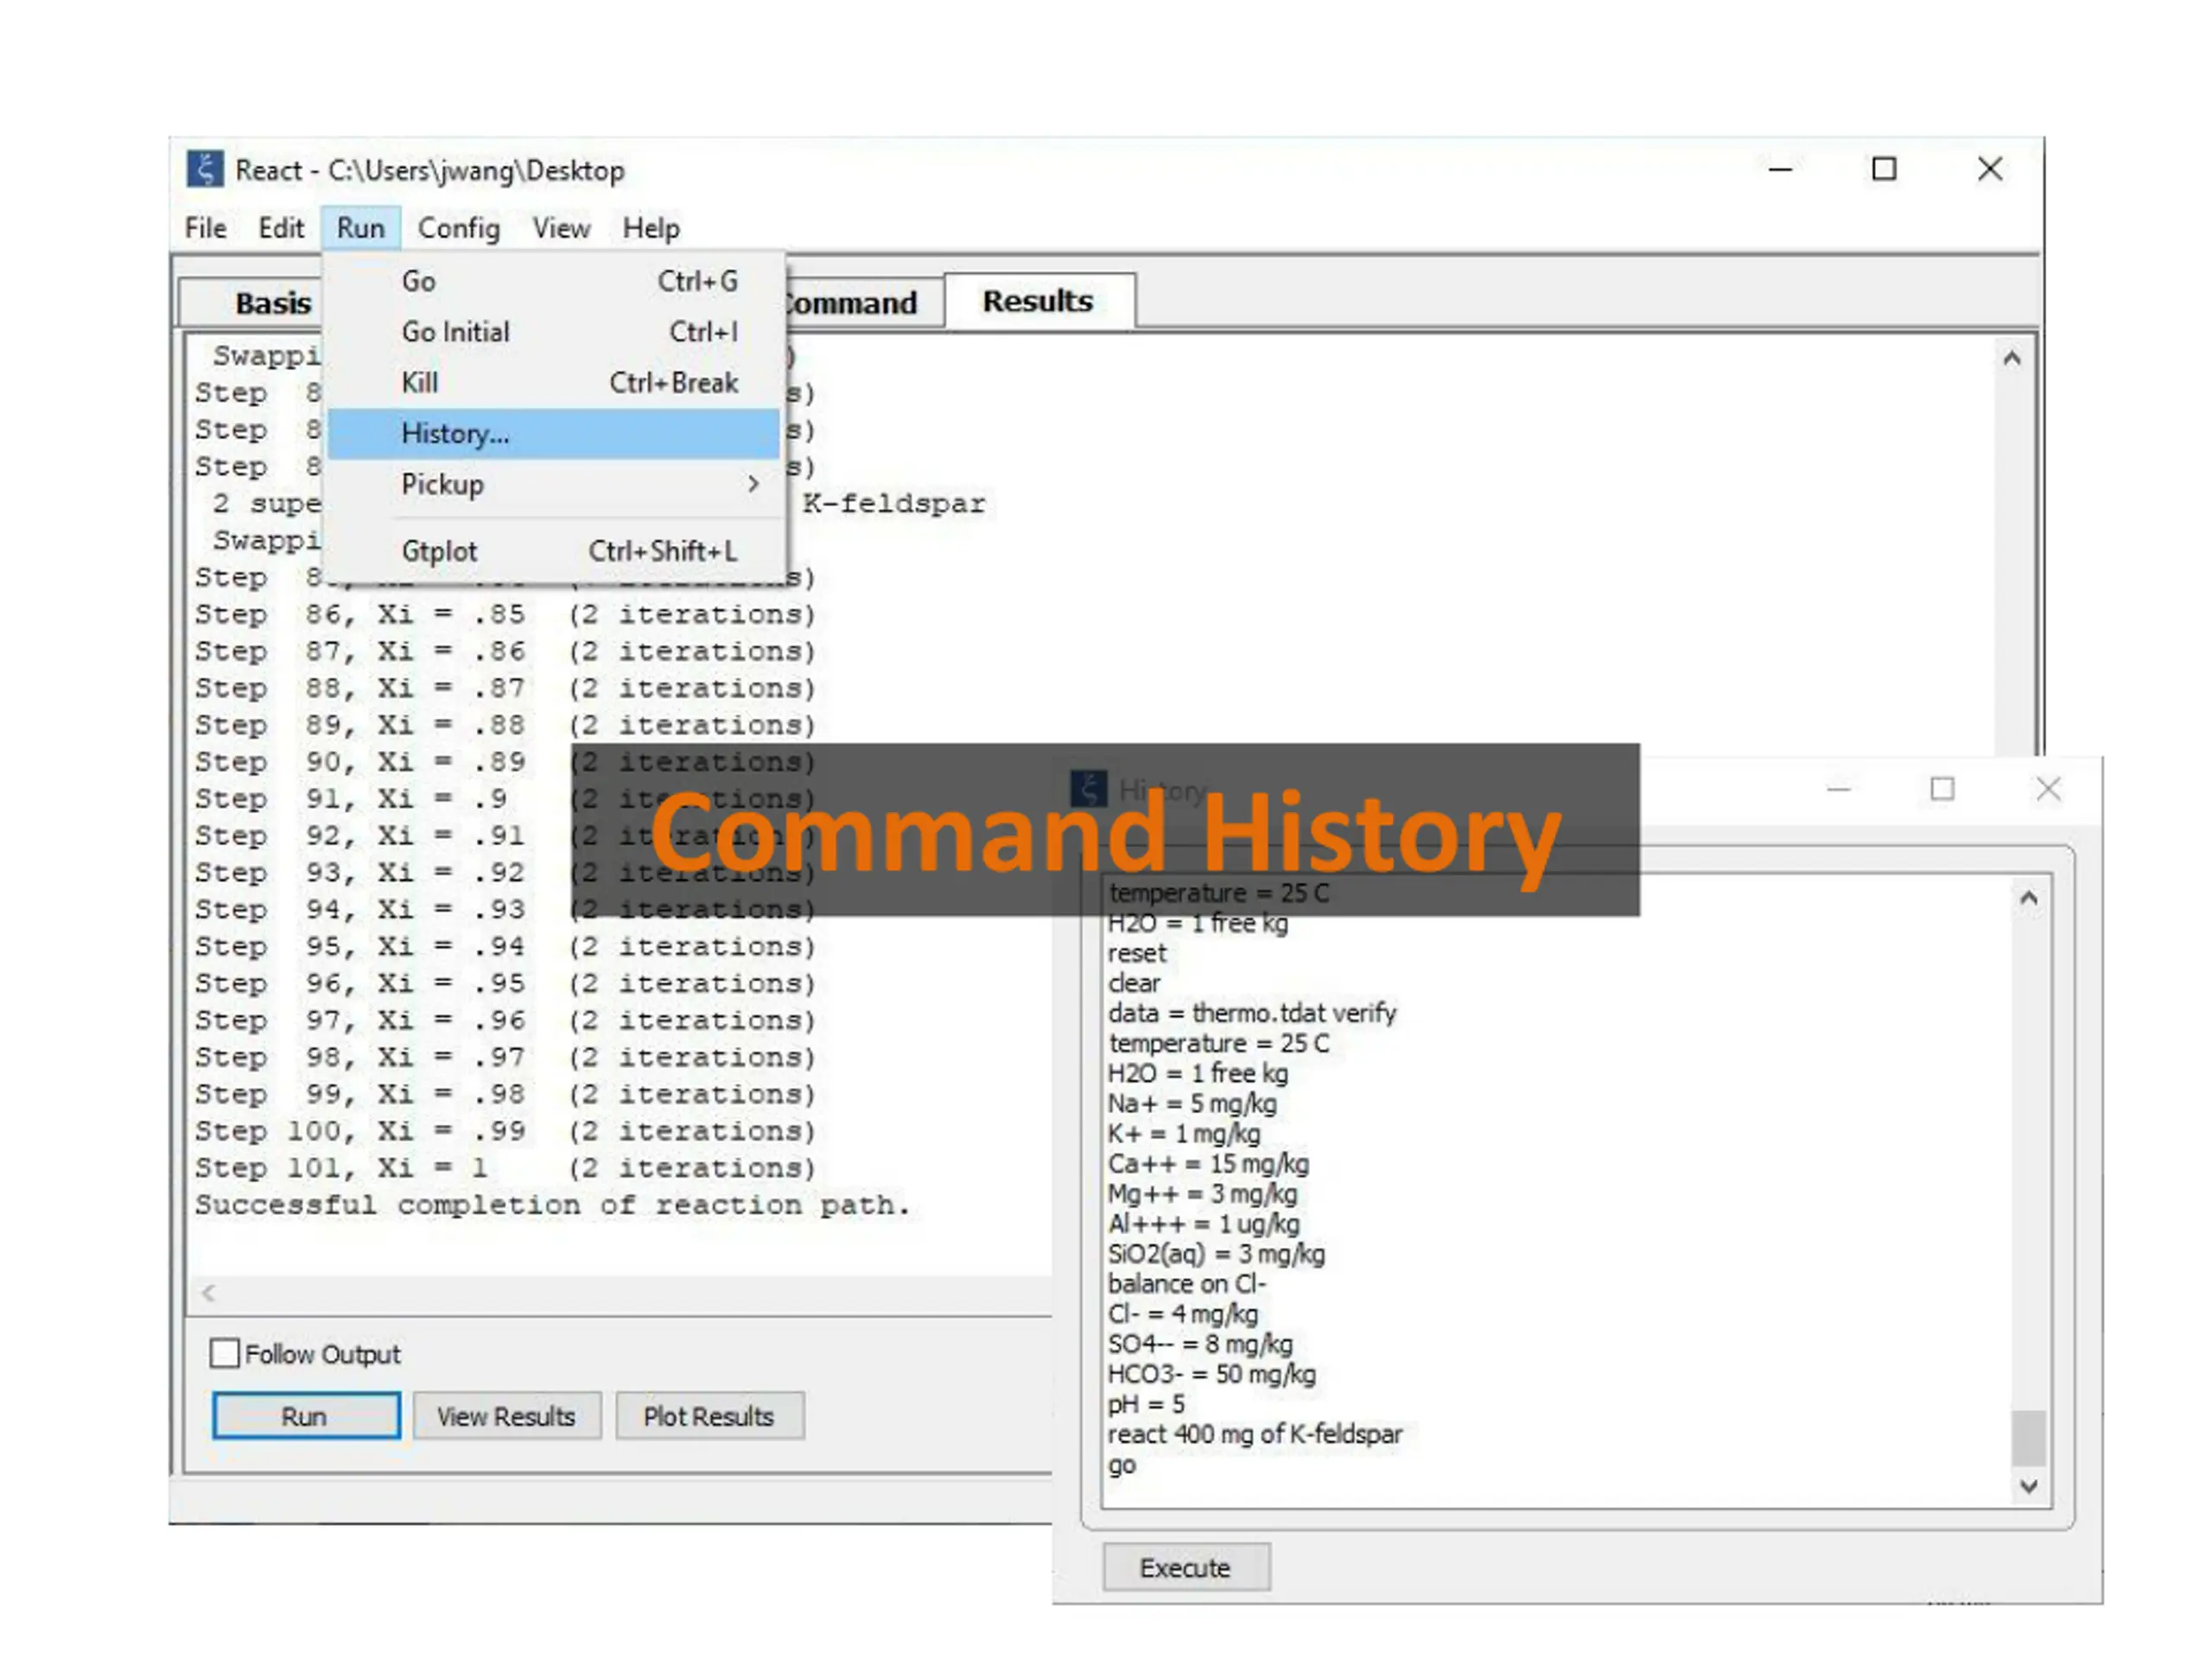Click Execute in the History window
The height and width of the screenshot is (1659, 2212).
click(1186, 1567)
